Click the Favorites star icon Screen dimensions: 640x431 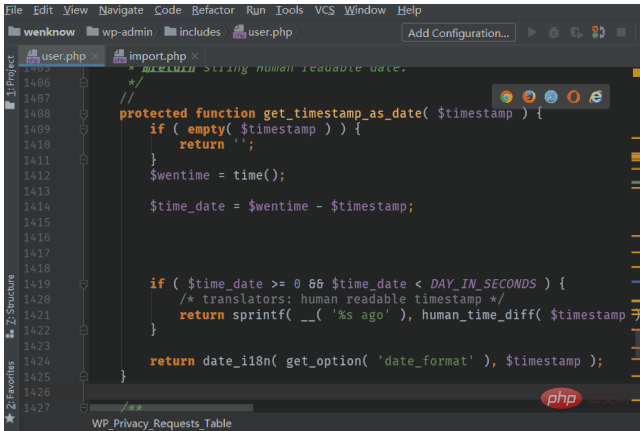click(x=10, y=419)
